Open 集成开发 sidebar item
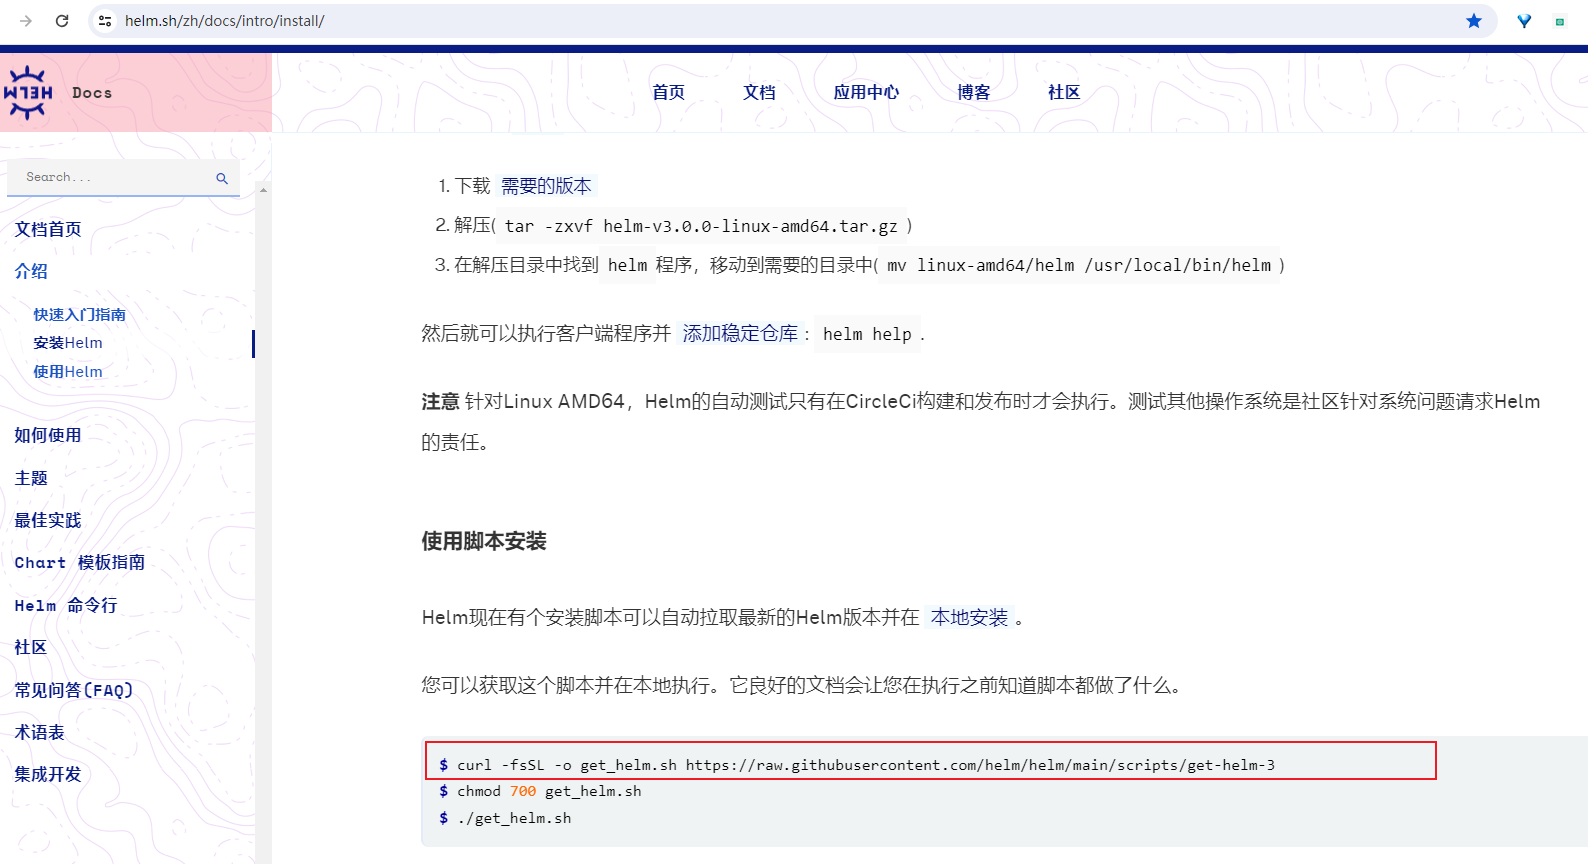The width and height of the screenshot is (1588, 864). click(x=48, y=774)
